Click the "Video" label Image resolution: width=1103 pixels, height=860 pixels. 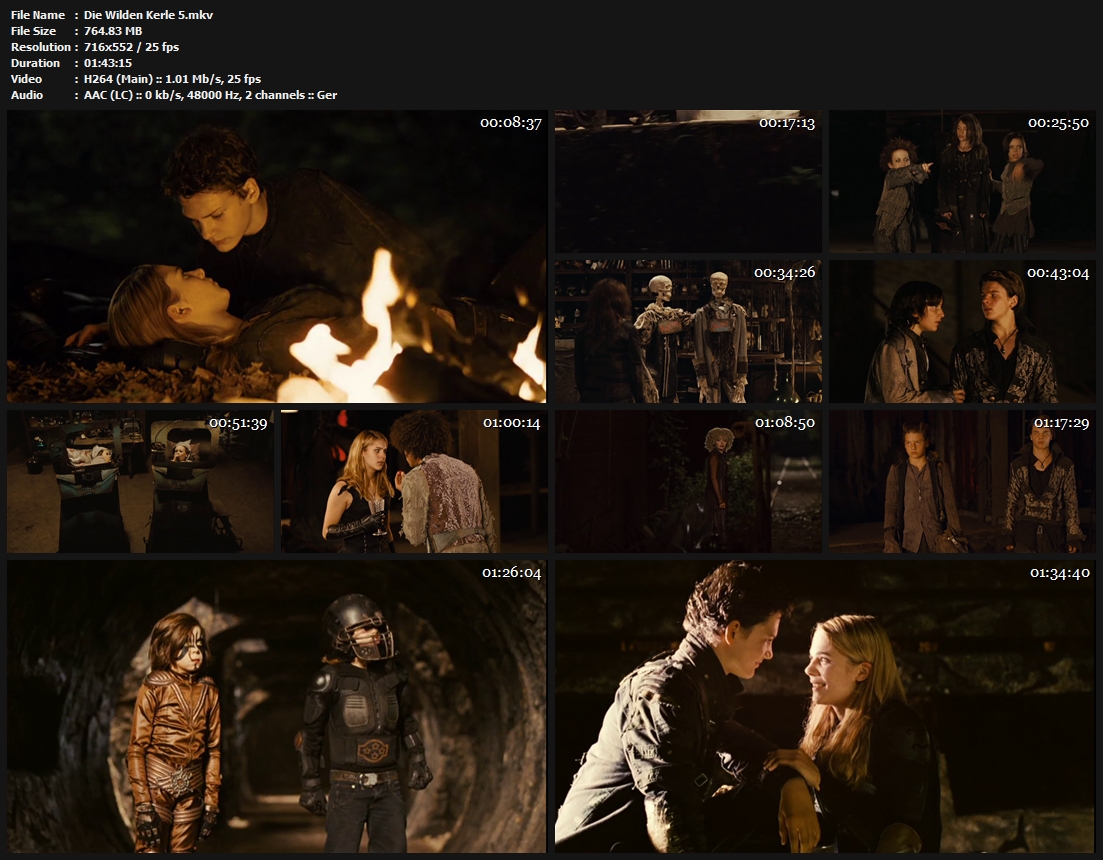pyautogui.click(x=26, y=79)
